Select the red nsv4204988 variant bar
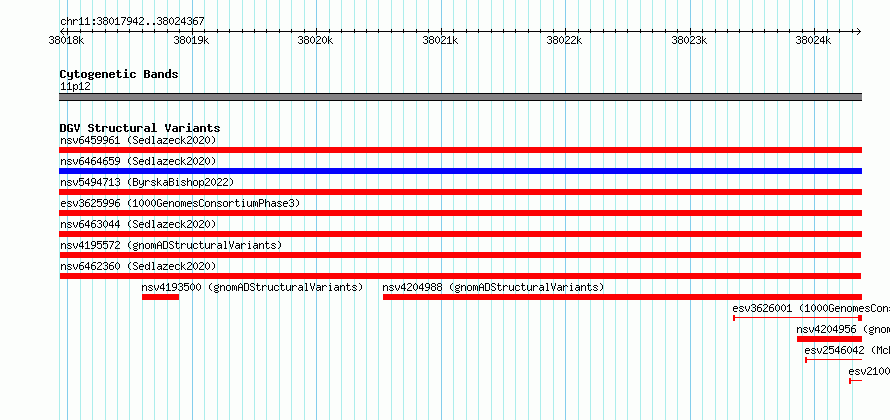 (x=623, y=297)
